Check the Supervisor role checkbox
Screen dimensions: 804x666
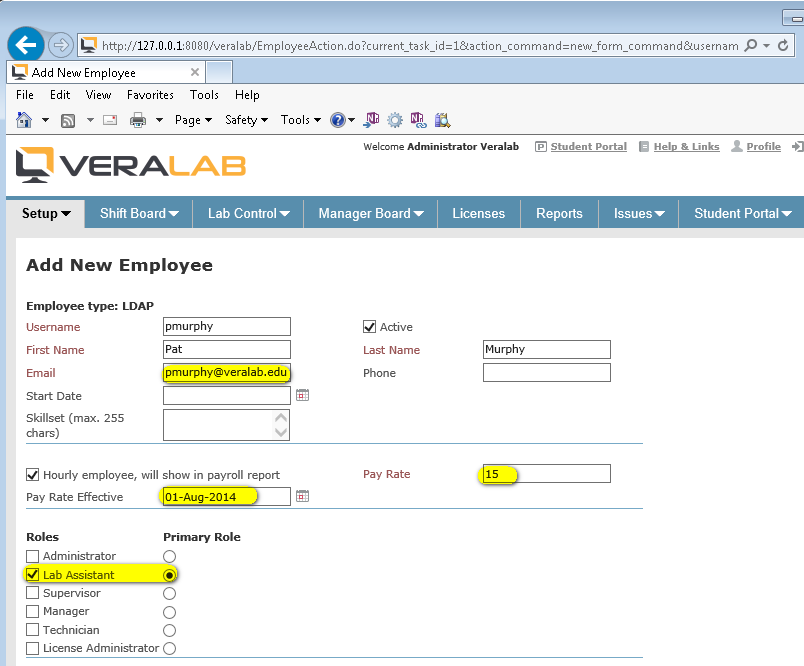pyautogui.click(x=32, y=593)
